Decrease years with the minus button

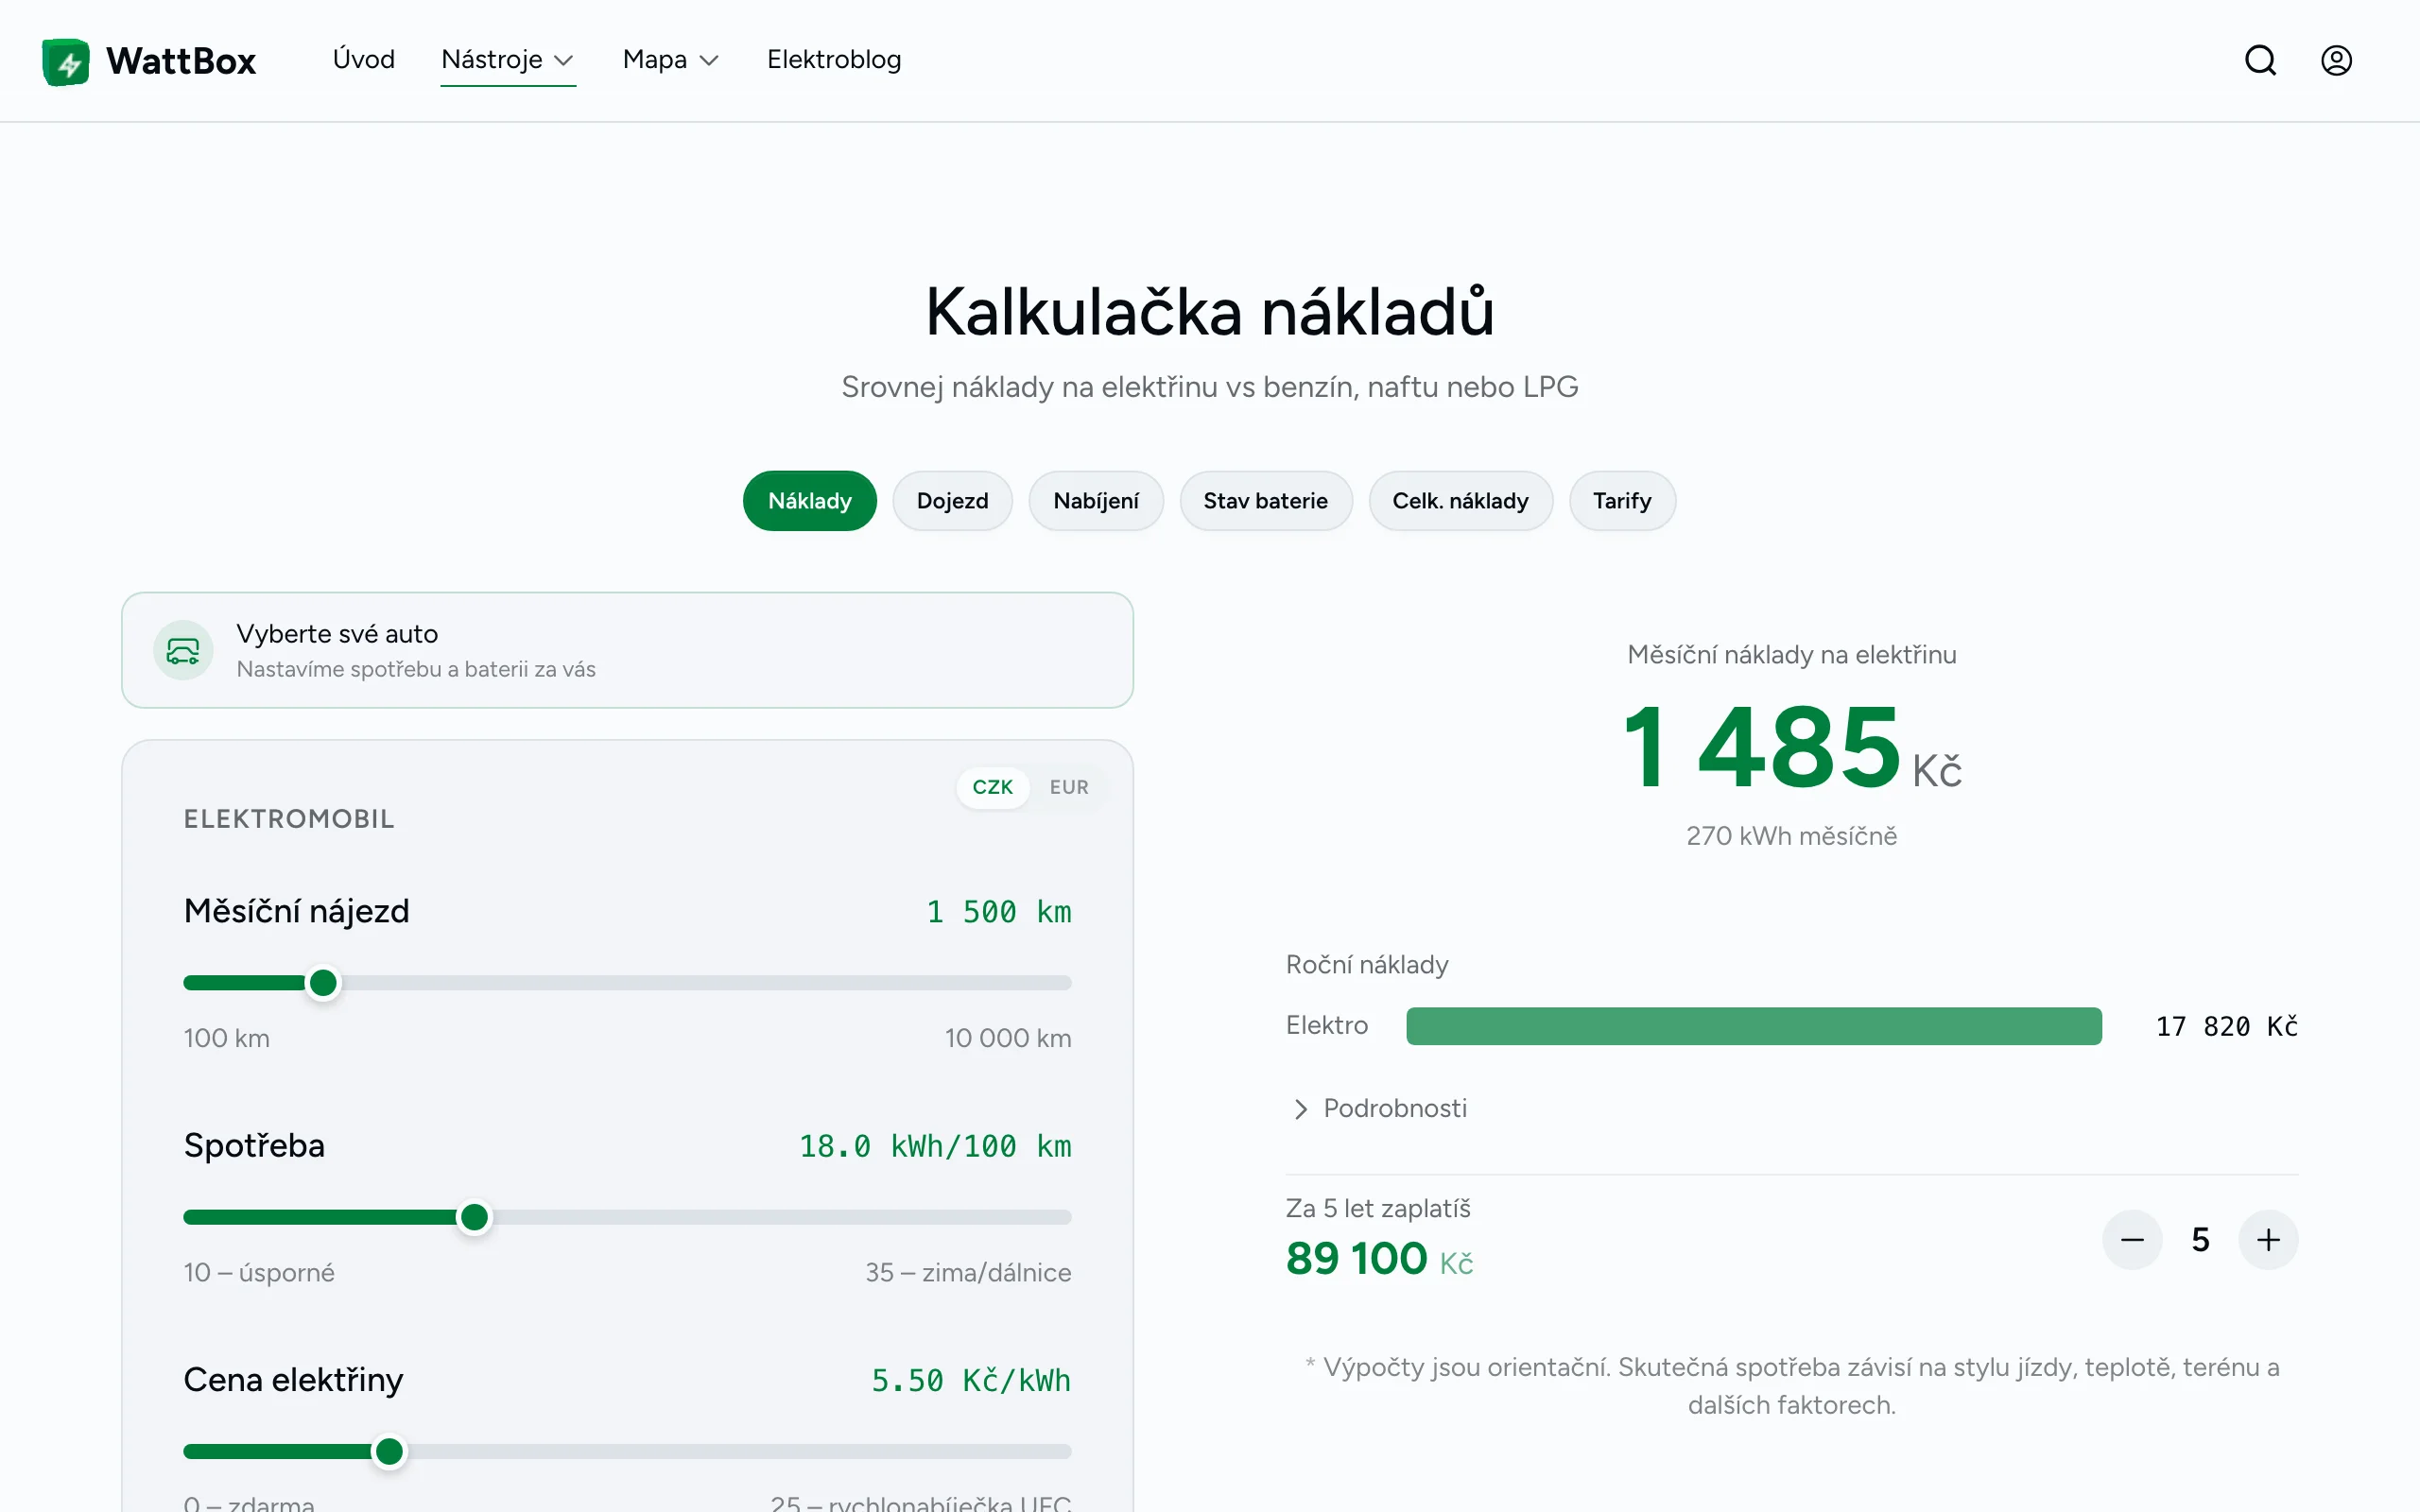[x=2132, y=1240]
